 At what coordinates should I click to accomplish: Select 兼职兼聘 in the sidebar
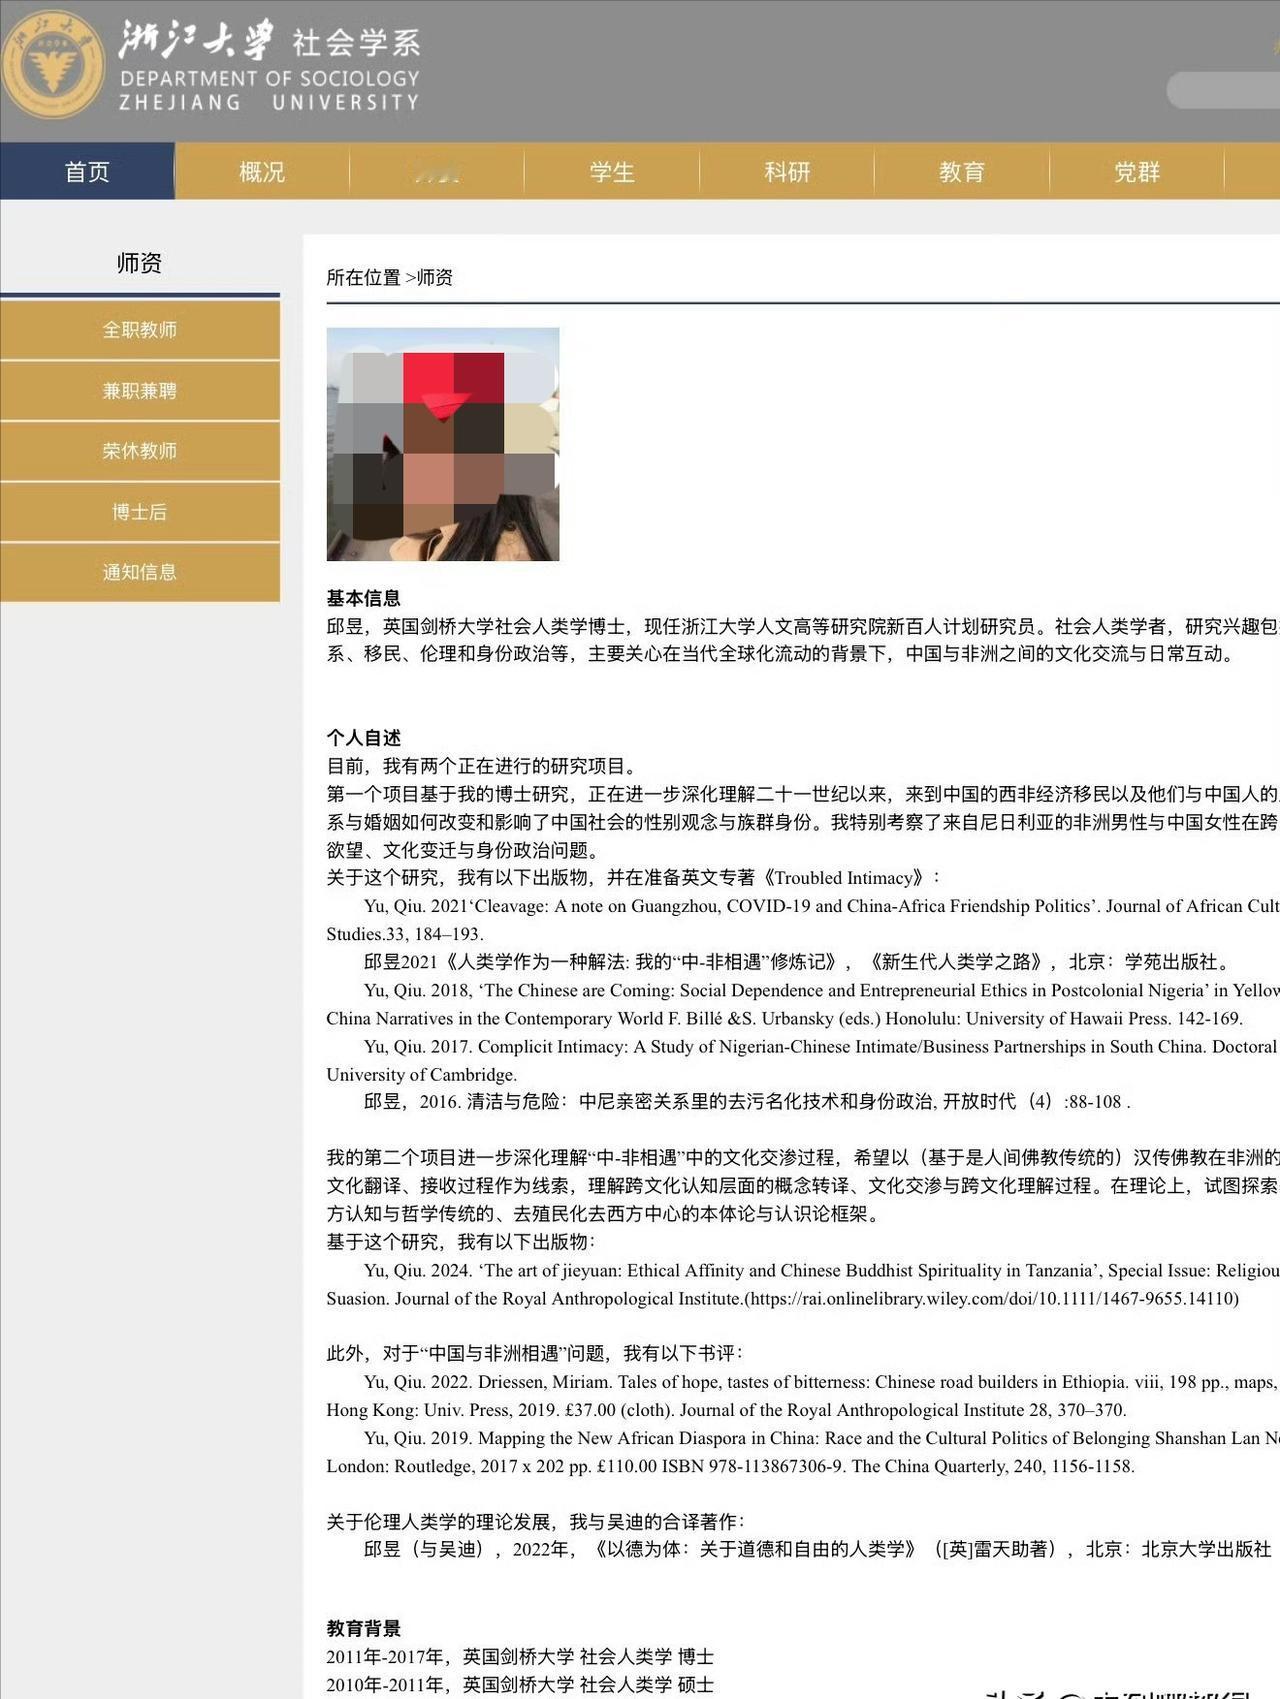tap(140, 391)
